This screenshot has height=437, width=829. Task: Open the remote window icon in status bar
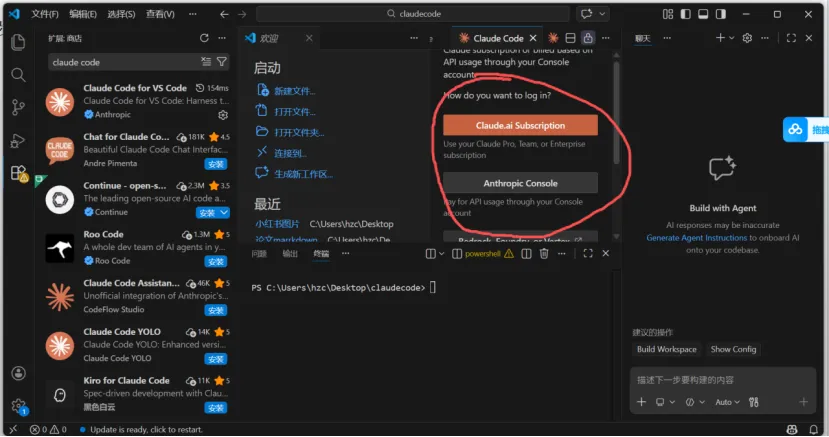pos(13,430)
